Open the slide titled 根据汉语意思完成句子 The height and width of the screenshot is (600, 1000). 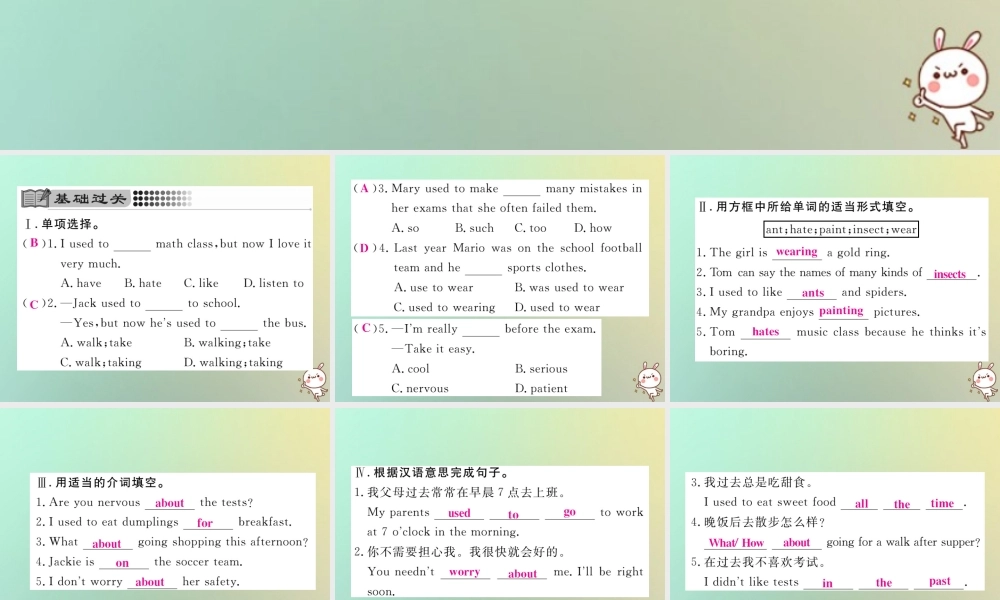pyautogui.click(x=499, y=504)
